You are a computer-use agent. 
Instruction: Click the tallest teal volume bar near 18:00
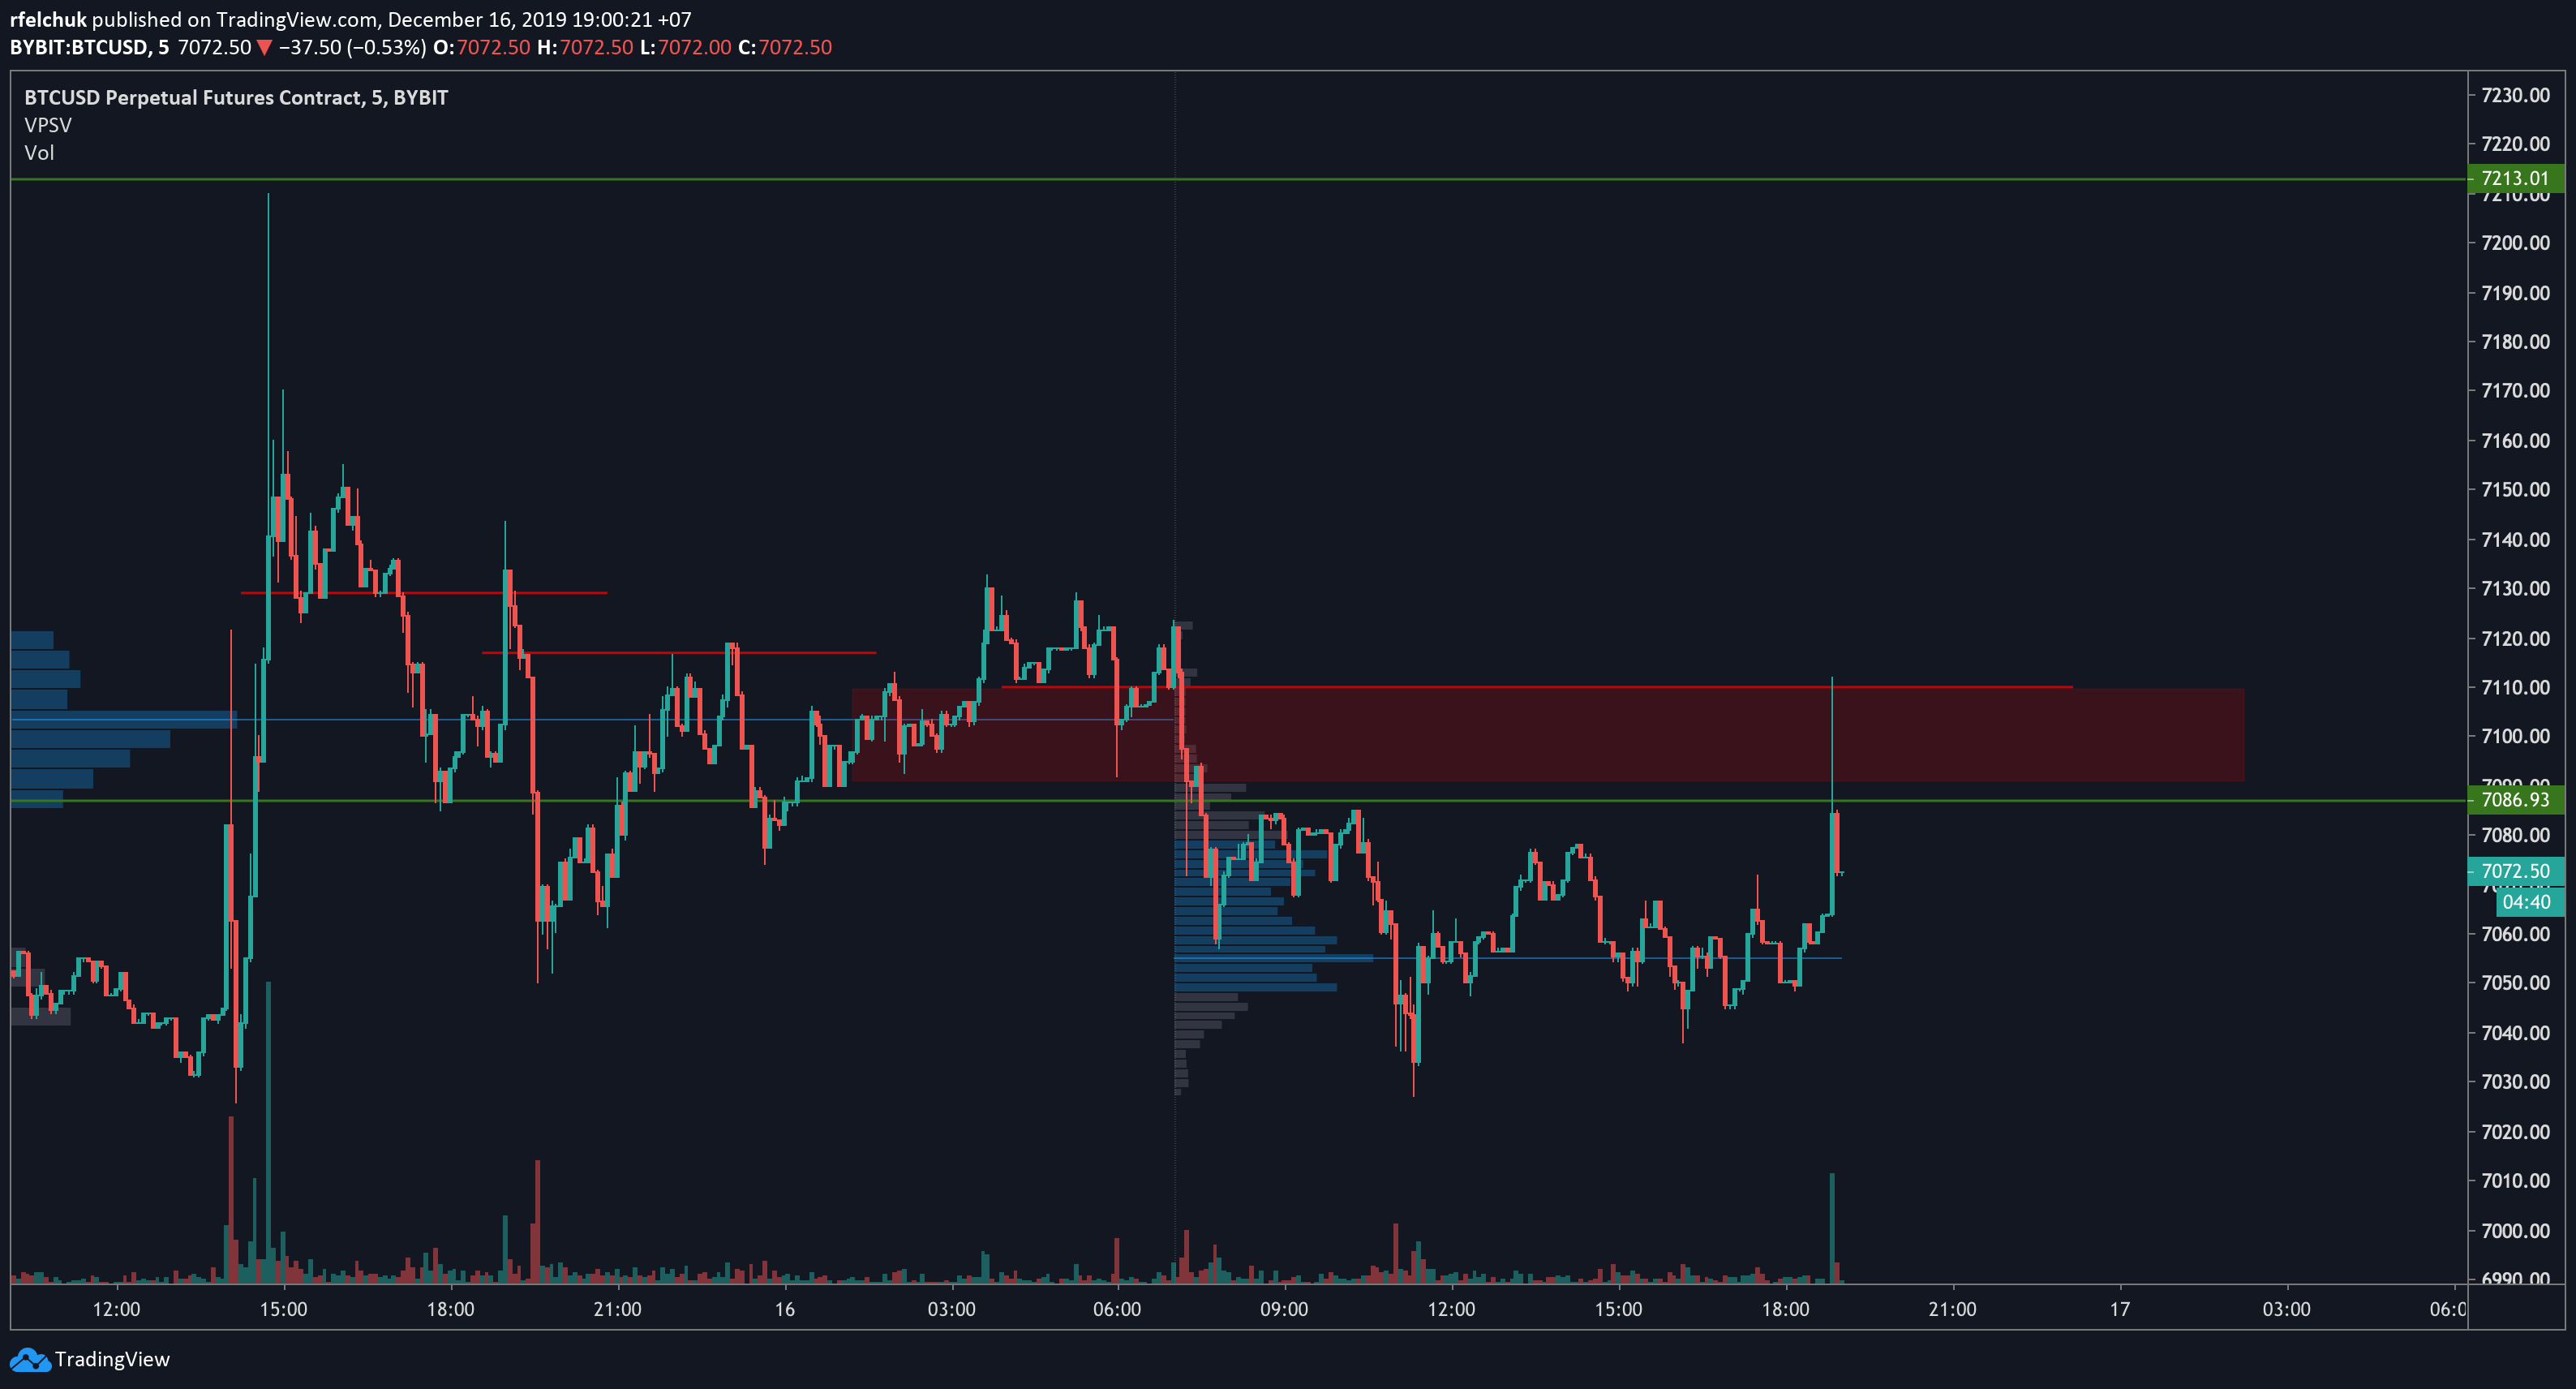coord(1832,1228)
